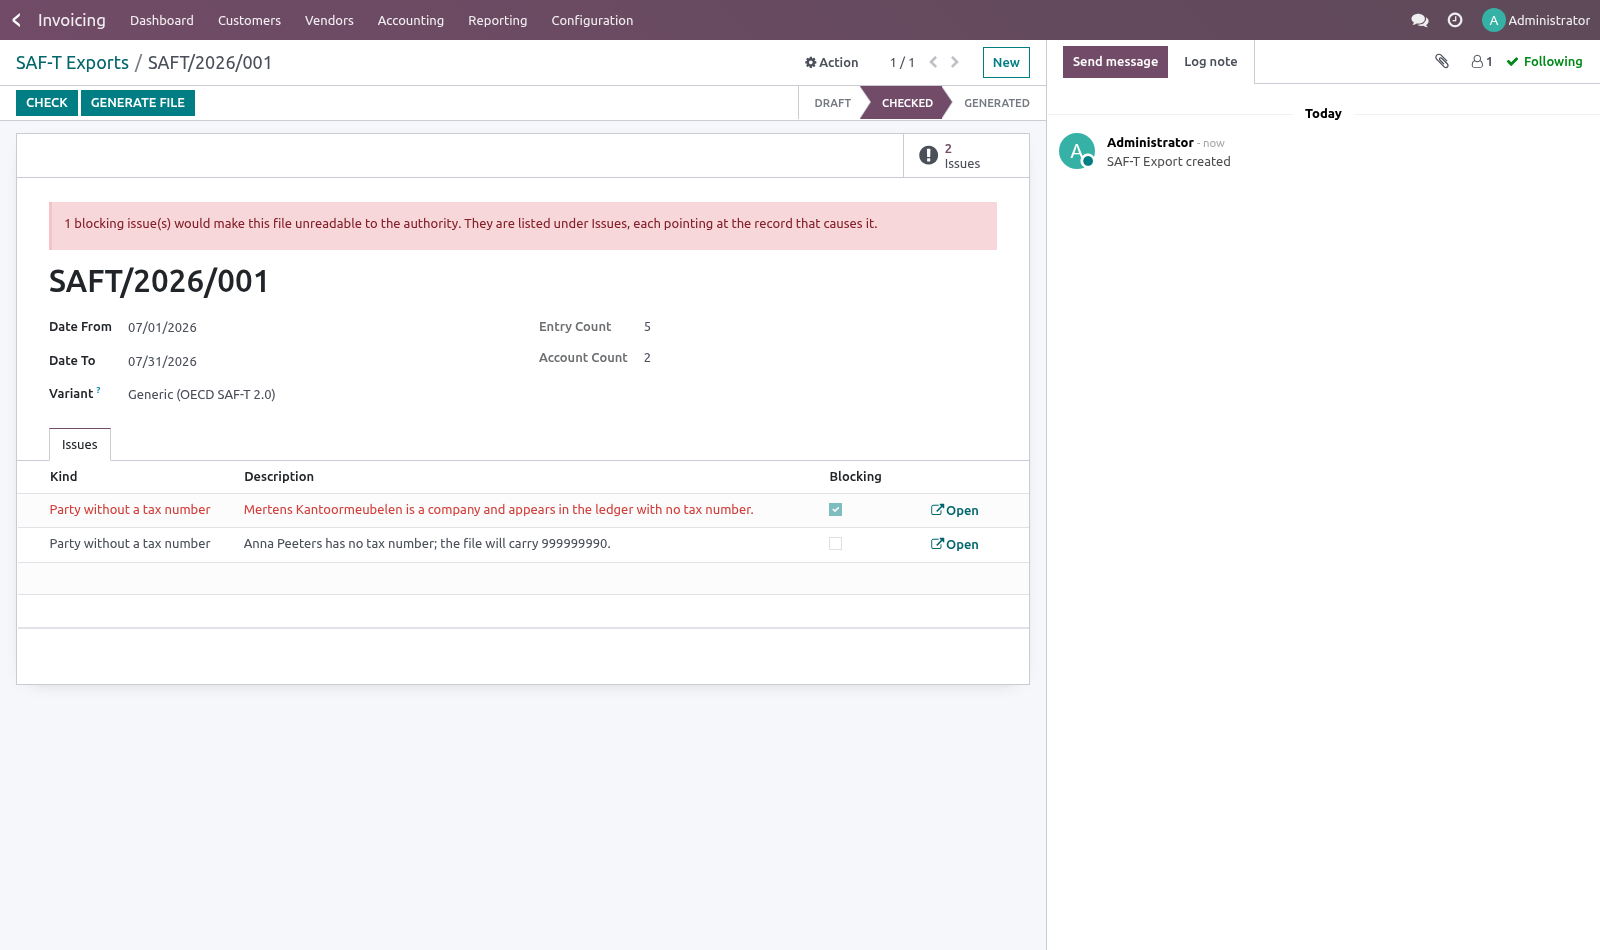Select the Issues tab
The image size is (1600, 950).
coord(80,445)
